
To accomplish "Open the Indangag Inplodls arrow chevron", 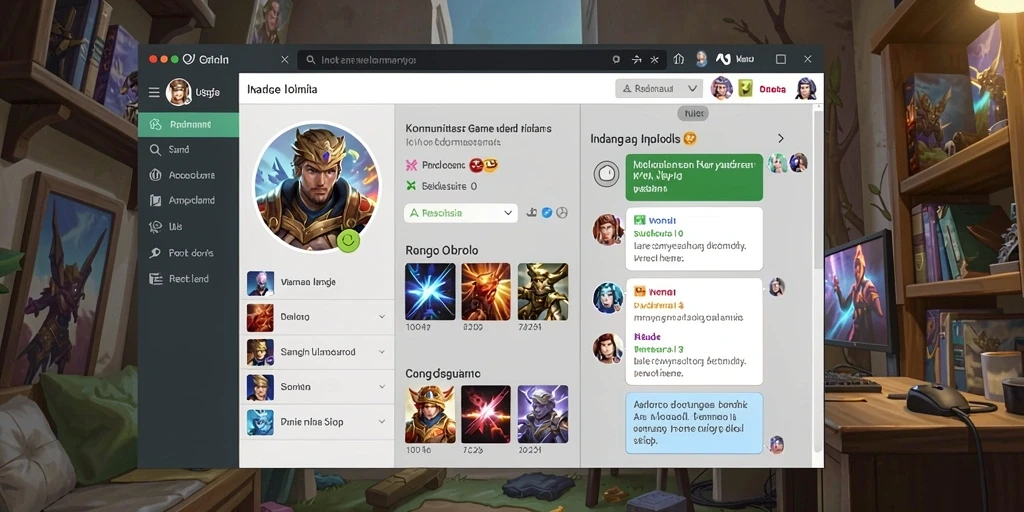I will (780, 138).
